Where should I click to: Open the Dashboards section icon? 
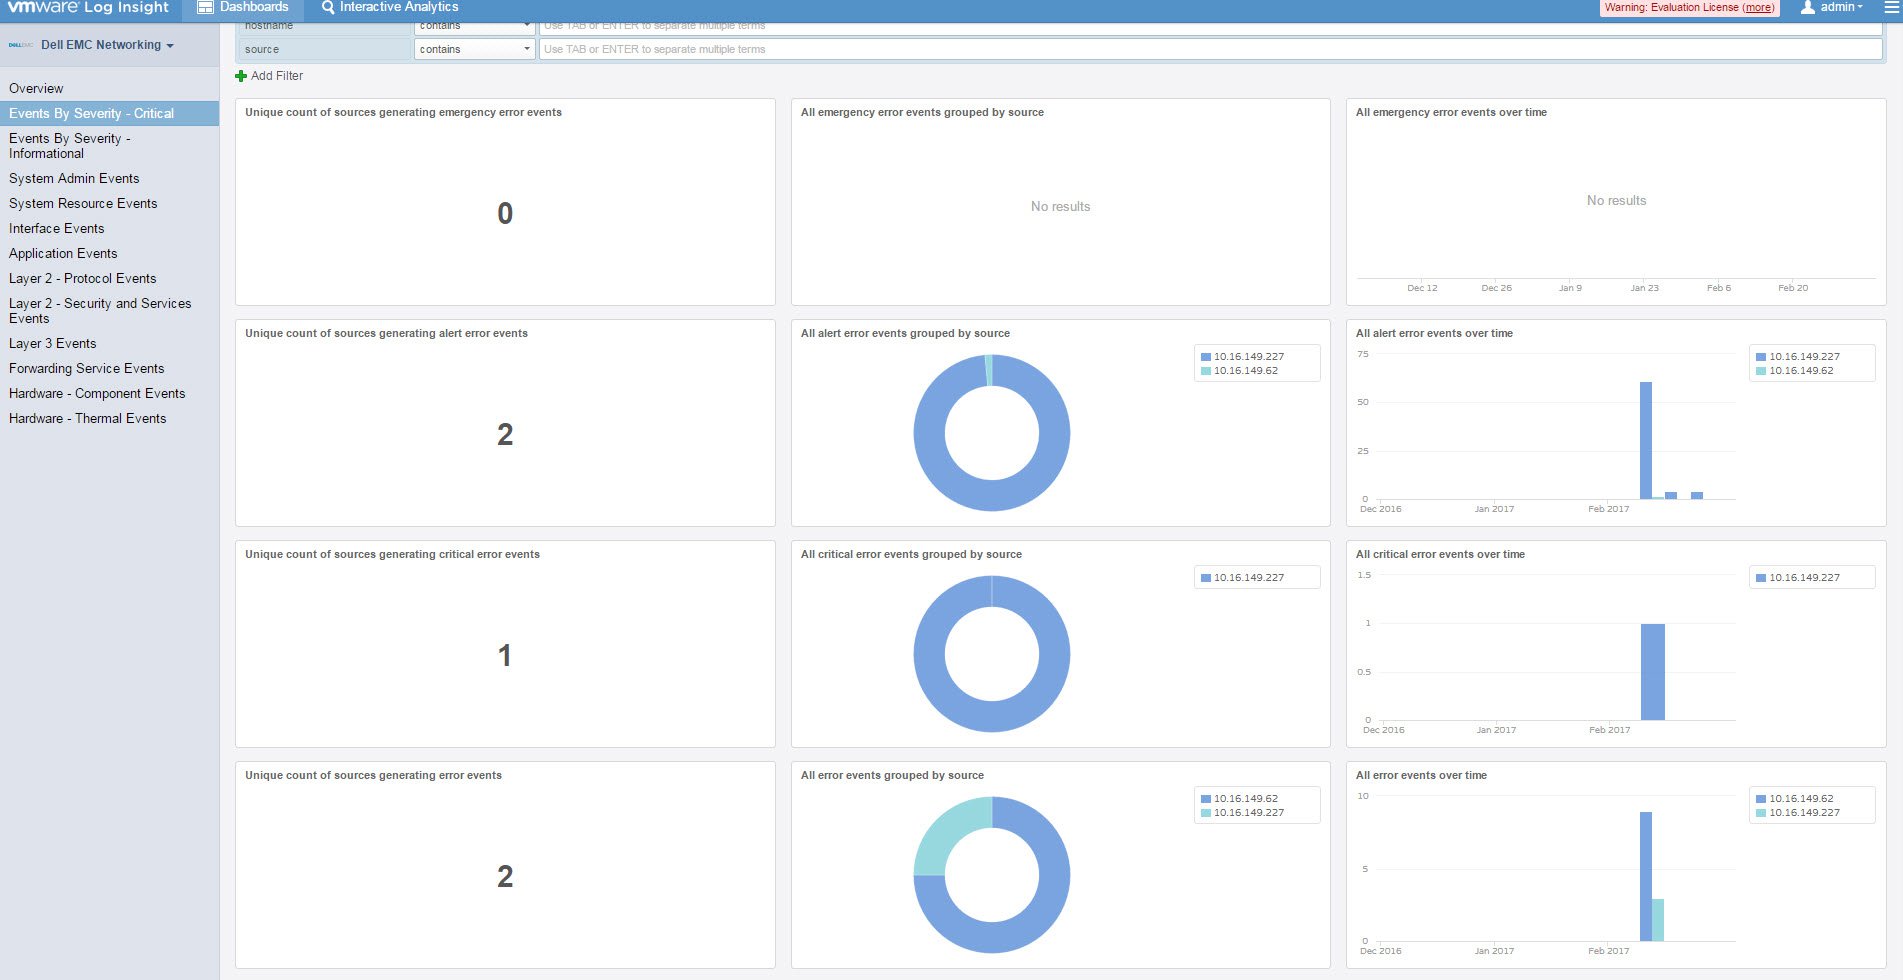[x=208, y=7]
